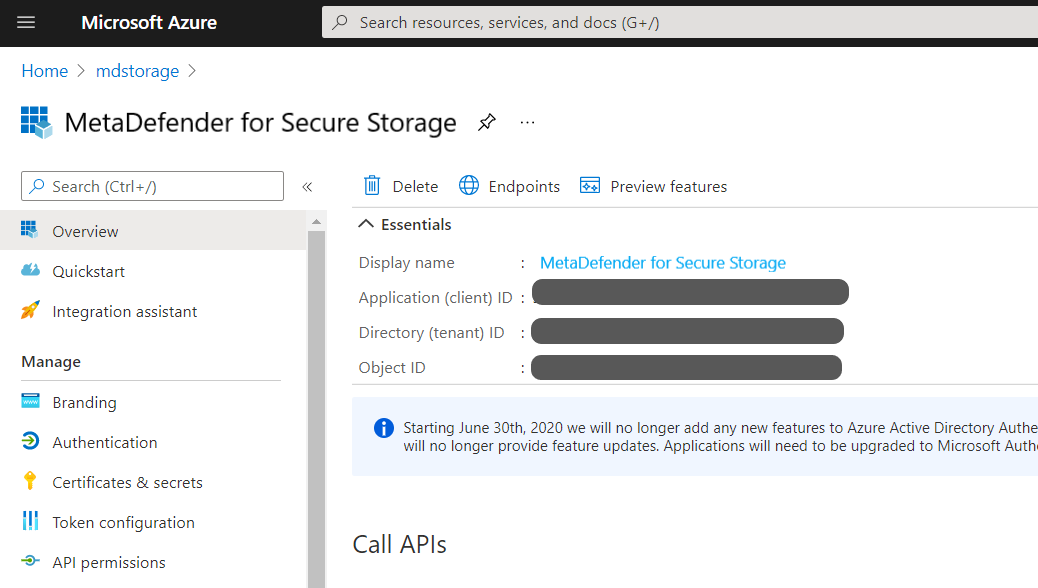Collapse the left navigation menu
The width and height of the screenshot is (1038, 588).
pyautogui.click(x=307, y=187)
